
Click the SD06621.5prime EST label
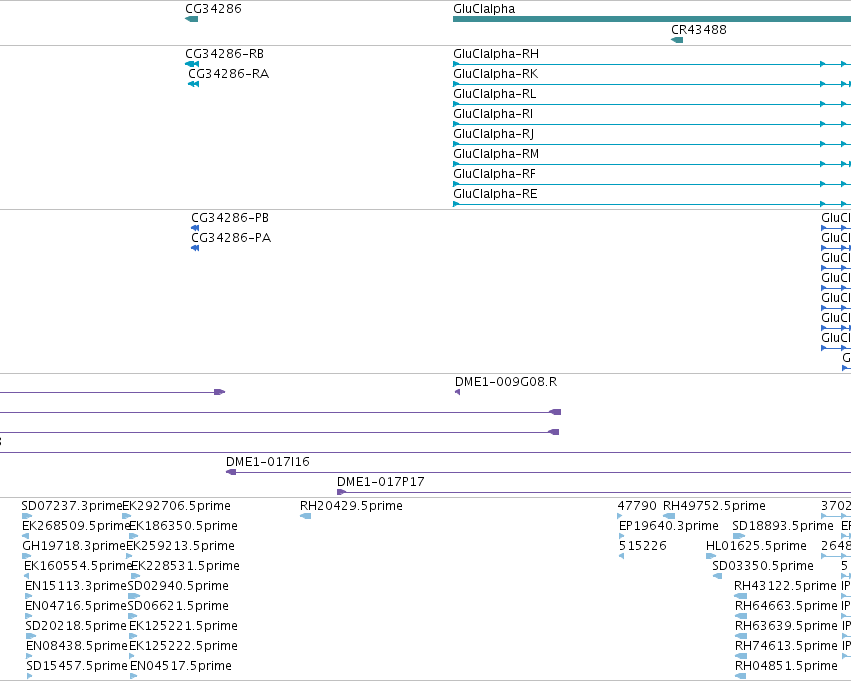coord(178,606)
